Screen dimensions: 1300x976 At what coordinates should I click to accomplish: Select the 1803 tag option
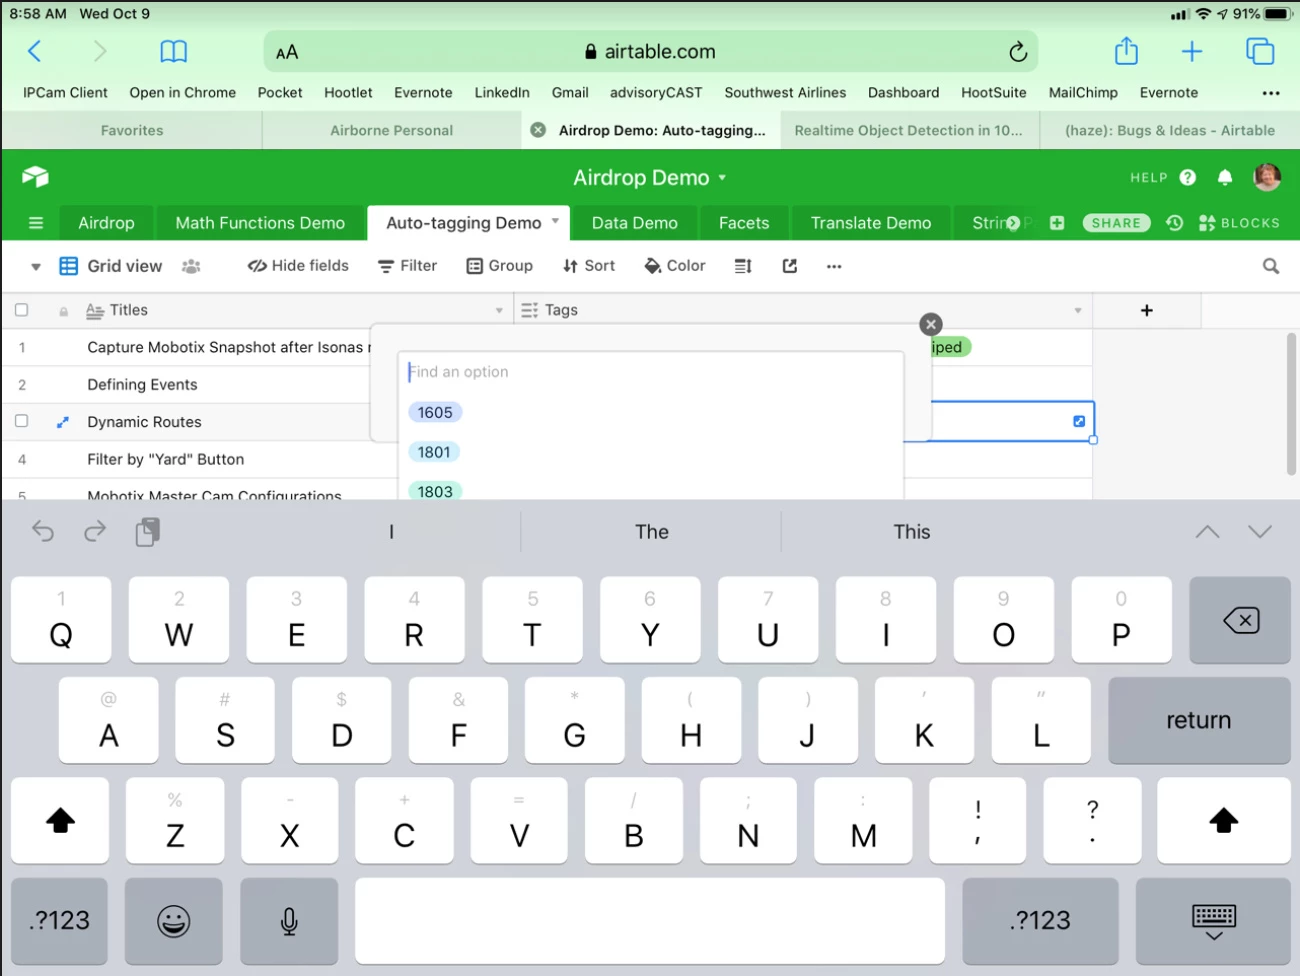pyautogui.click(x=435, y=491)
